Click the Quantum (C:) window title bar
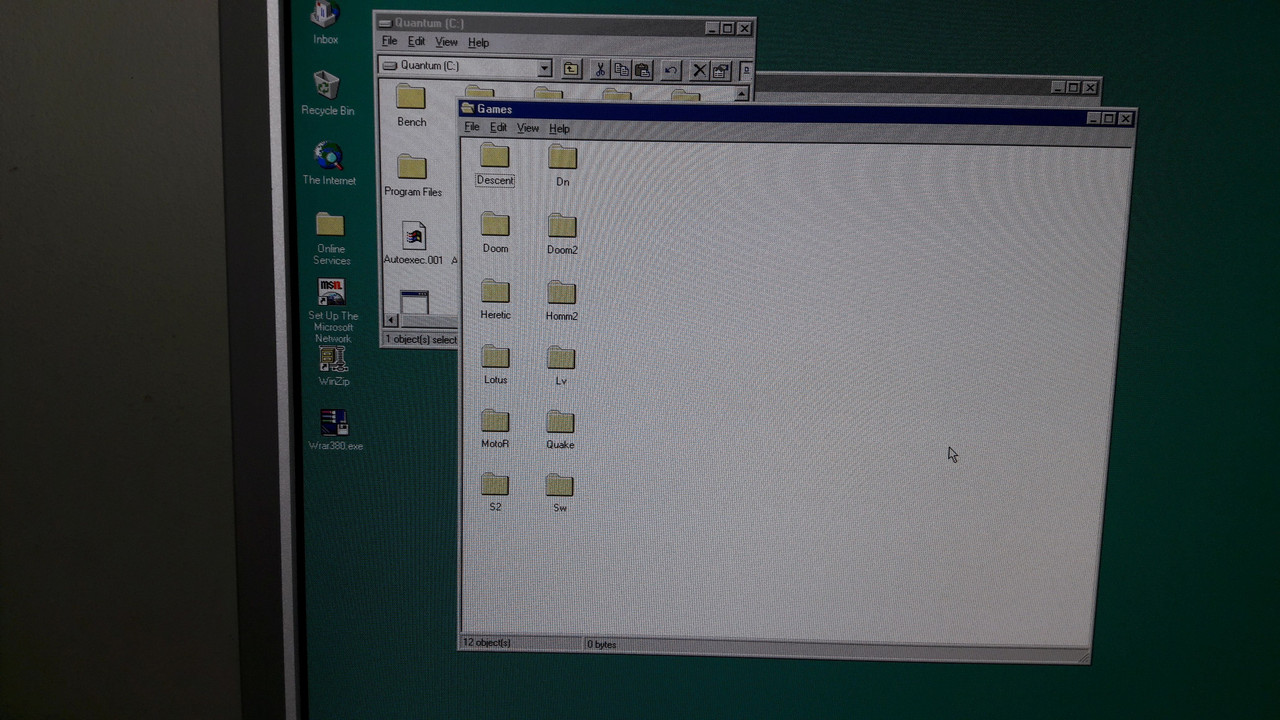Viewport: 1280px width, 720px height. [x=564, y=25]
